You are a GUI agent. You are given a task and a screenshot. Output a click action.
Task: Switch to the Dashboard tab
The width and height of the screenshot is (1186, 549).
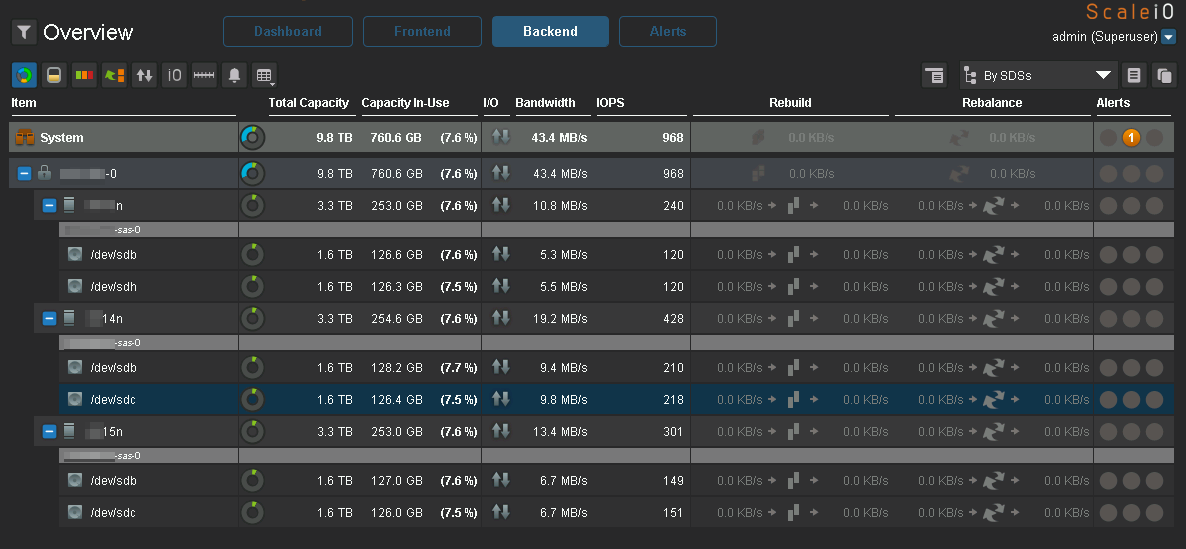pos(288,32)
